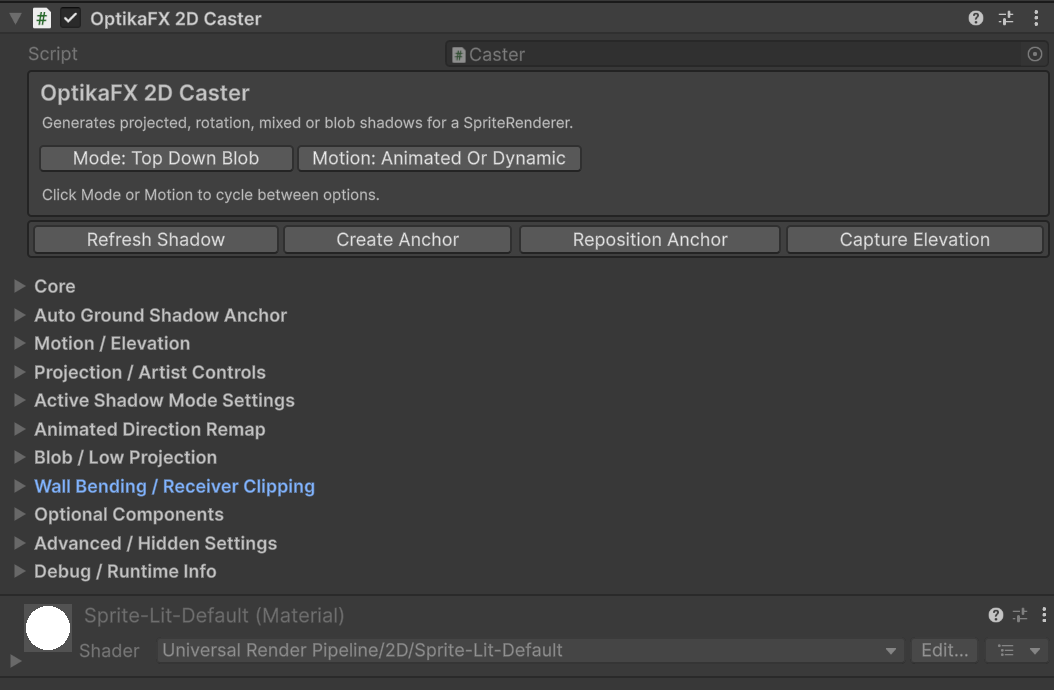The width and height of the screenshot is (1054, 690).
Task: Open OptikaFX 2D Caster component kebab menu
Action: [1036, 18]
